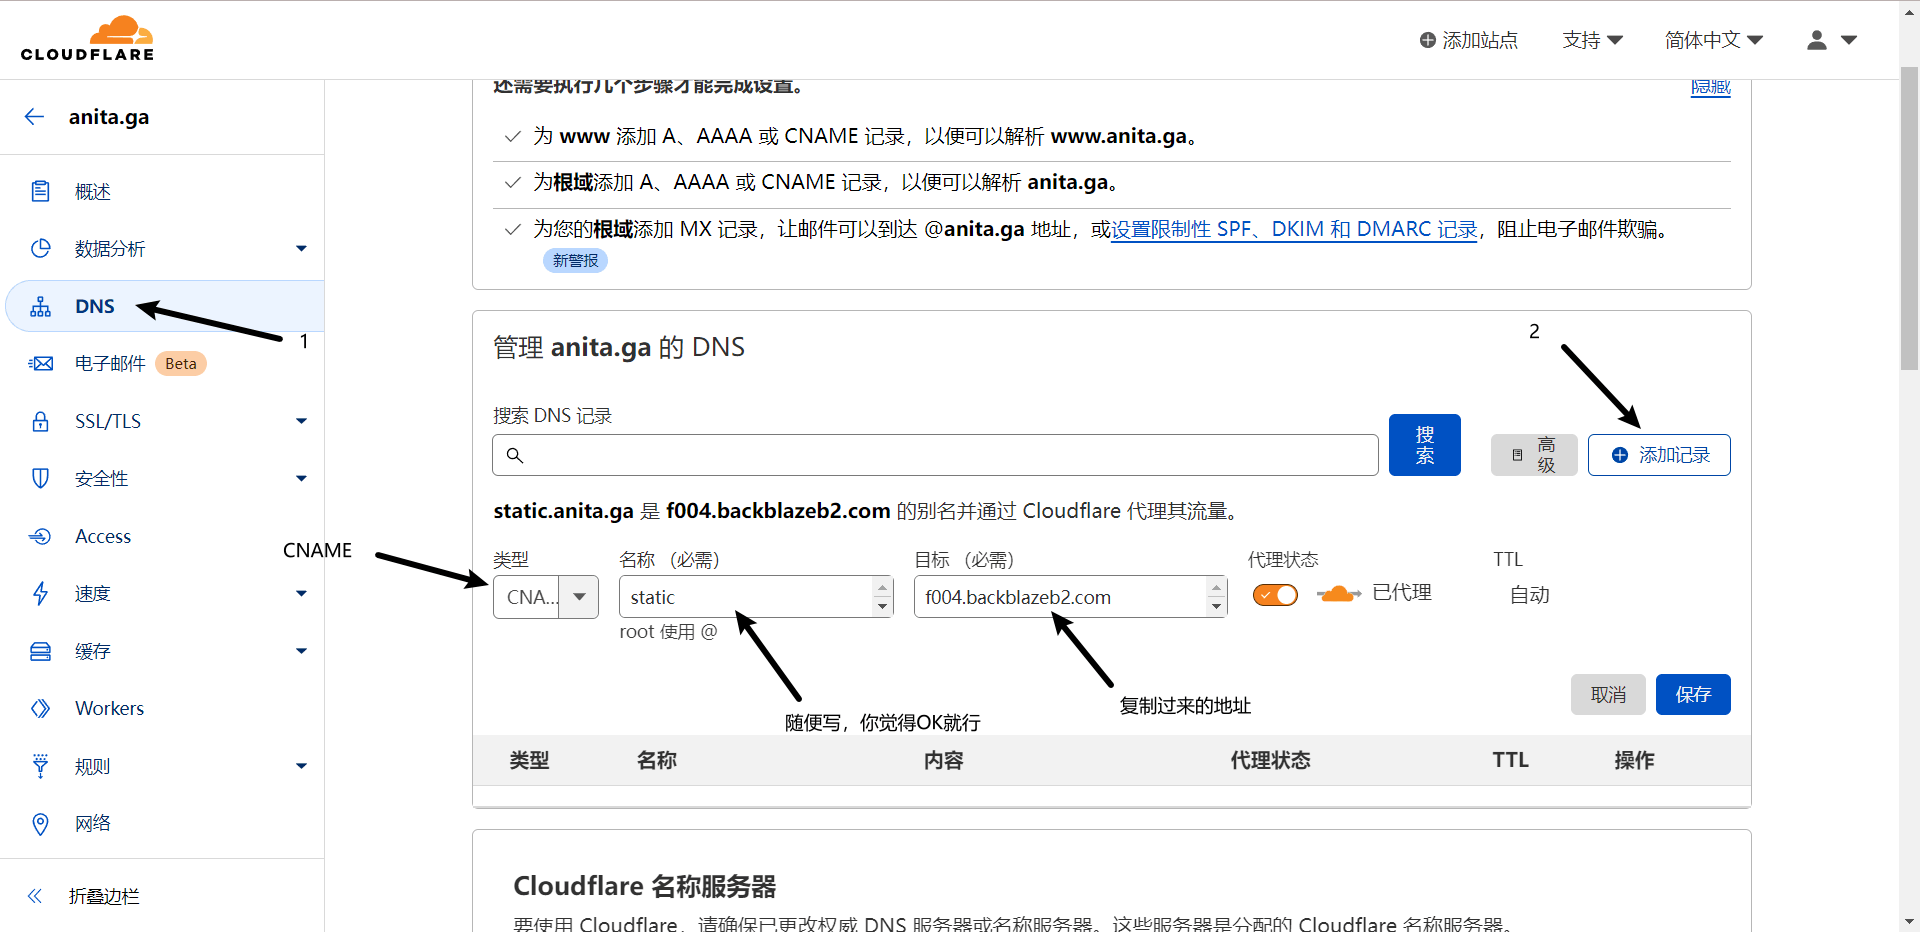
Task: Click the Speed (速度) lightning bolt icon
Action: [x=40, y=593]
